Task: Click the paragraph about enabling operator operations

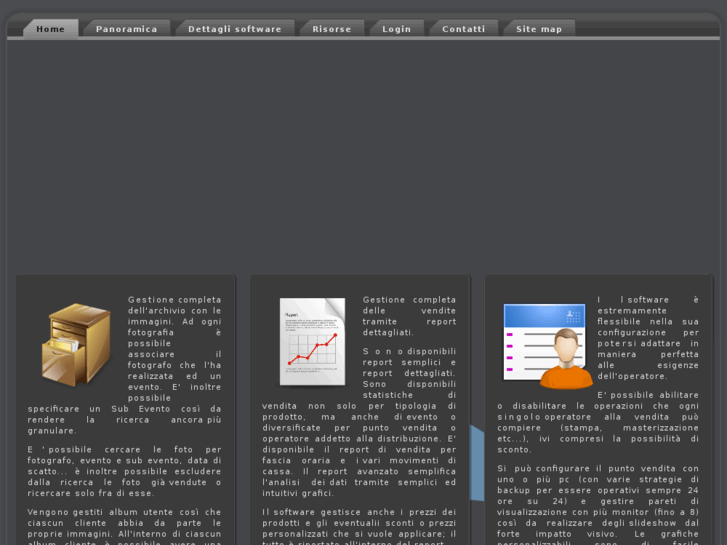Action: tap(598, 422)
